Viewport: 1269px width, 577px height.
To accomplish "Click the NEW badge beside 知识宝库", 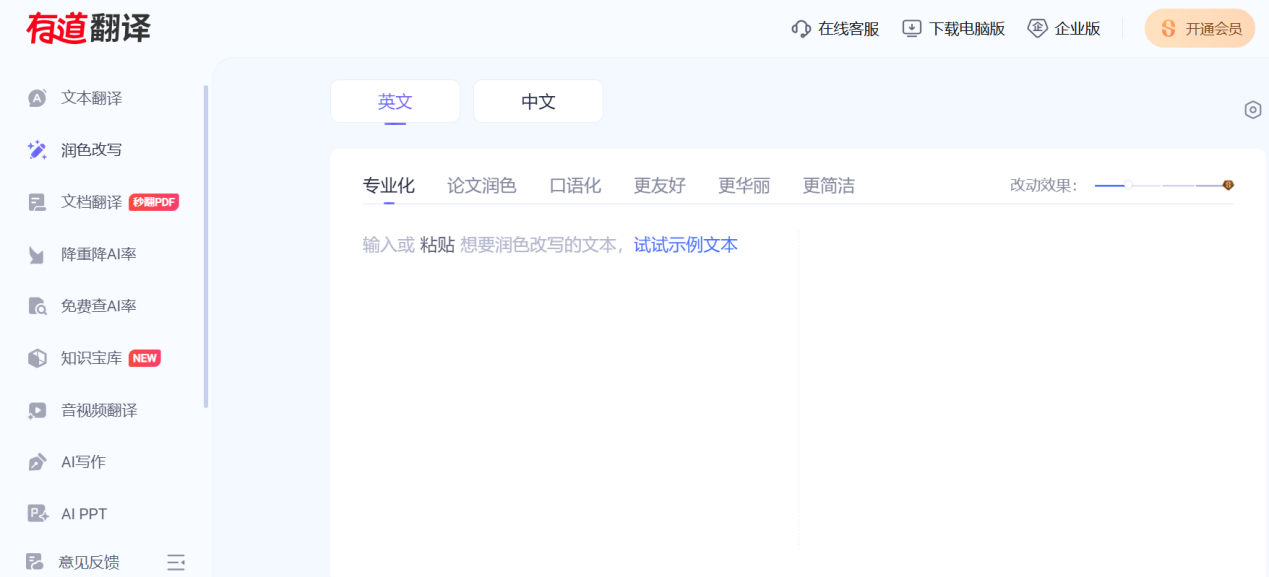I will pos(145,358).
